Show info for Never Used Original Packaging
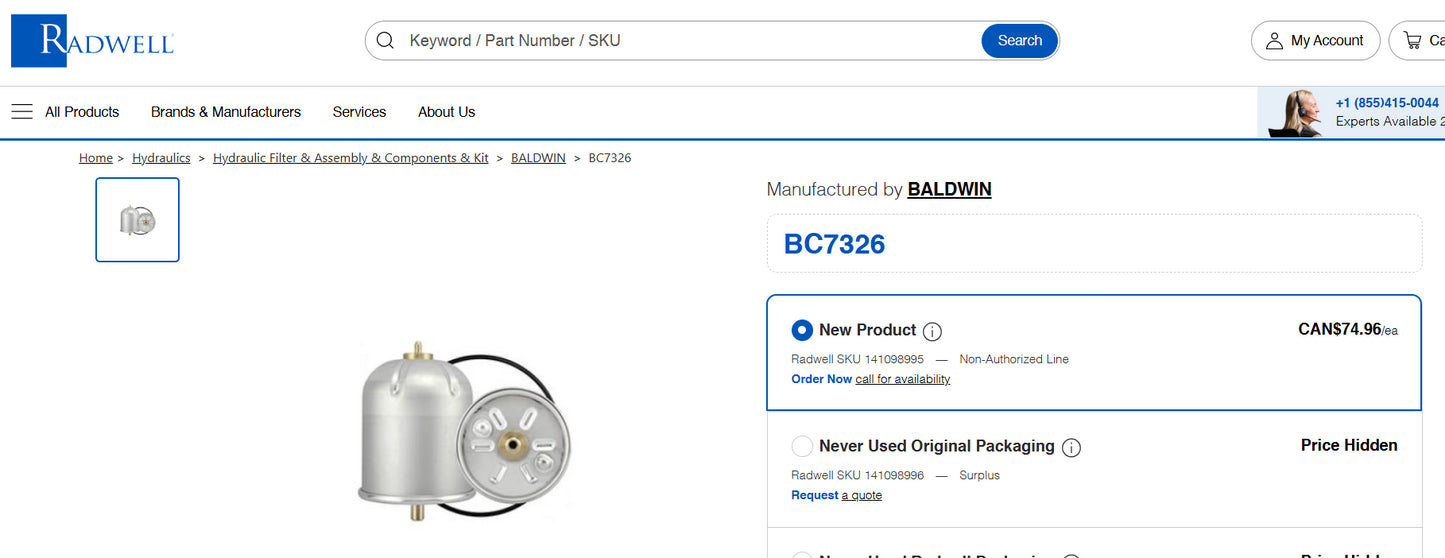1445x558 pixels. click(x=1071, y=447)
